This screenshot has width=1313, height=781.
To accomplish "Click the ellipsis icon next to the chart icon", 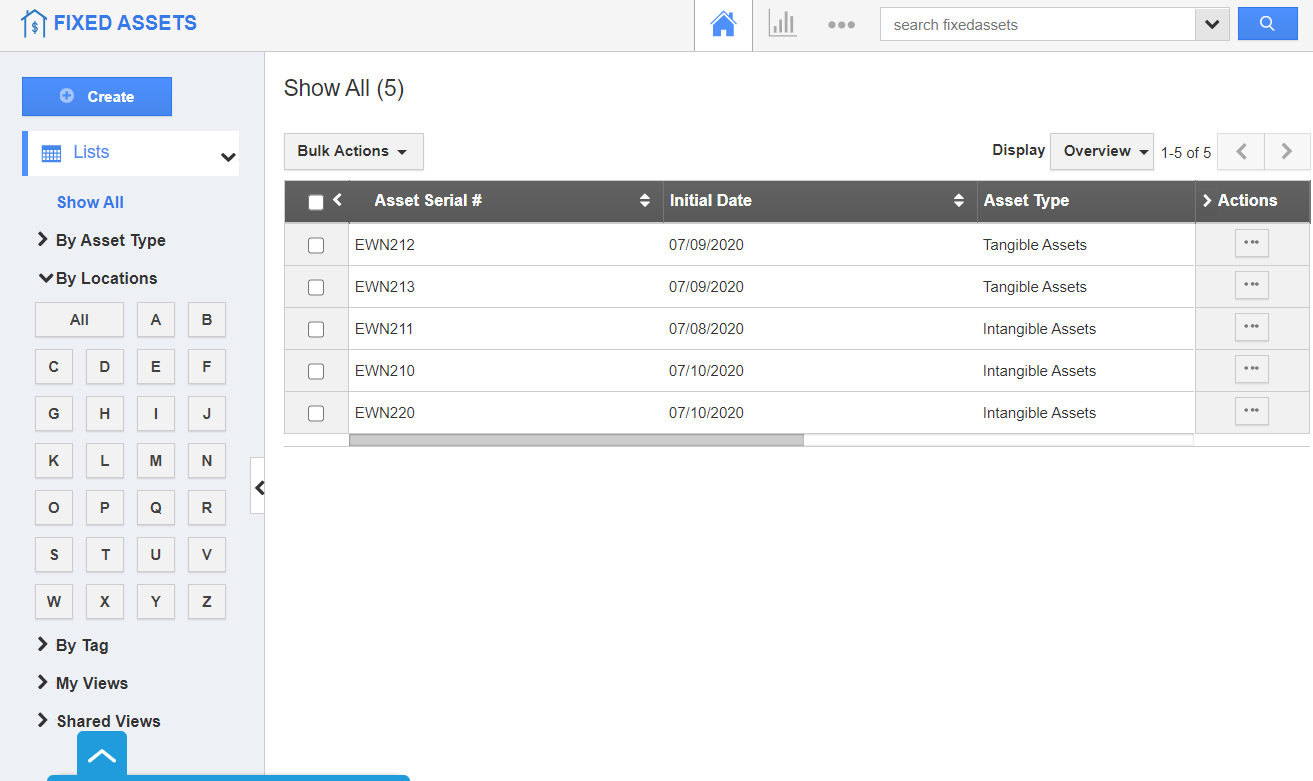I will click(x=841, y=24).
